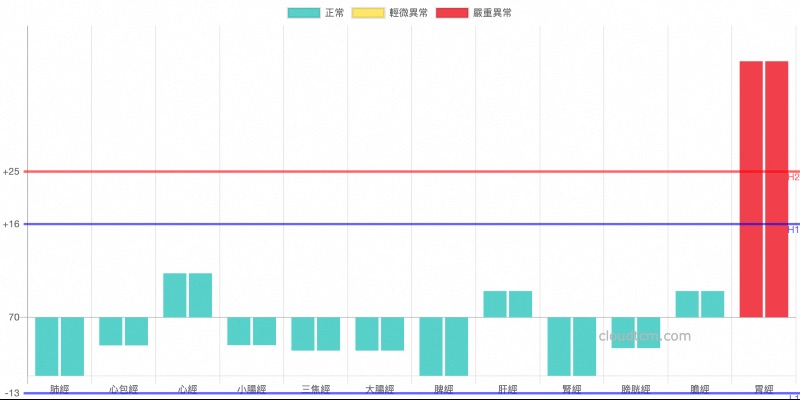800x400 pixels.
Task: Click the red H2 threshold line at +25
Action: click(x=400, y=172)
